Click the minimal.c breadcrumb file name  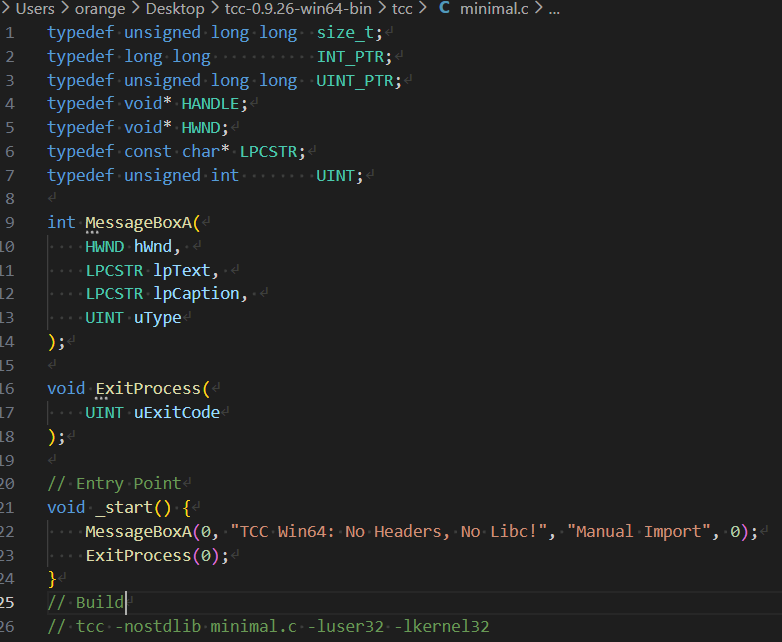[495, 9]
